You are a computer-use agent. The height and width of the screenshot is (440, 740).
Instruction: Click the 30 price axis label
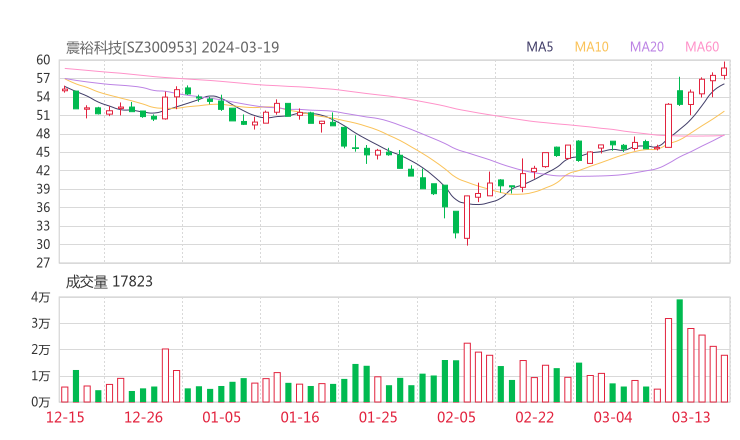point(43,245)
